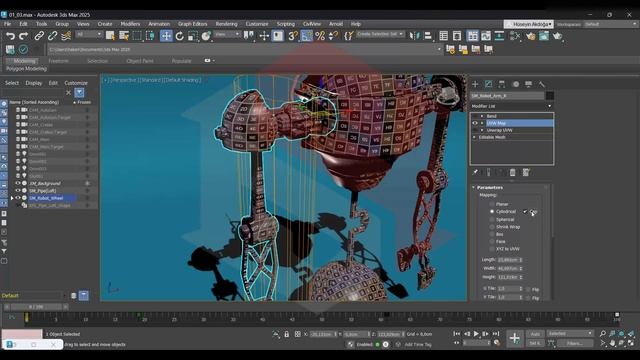The height and width of the screenshot is (360, 640).
Task: Toggle Scene Explorer icon
Action: [x=444, y=36]
